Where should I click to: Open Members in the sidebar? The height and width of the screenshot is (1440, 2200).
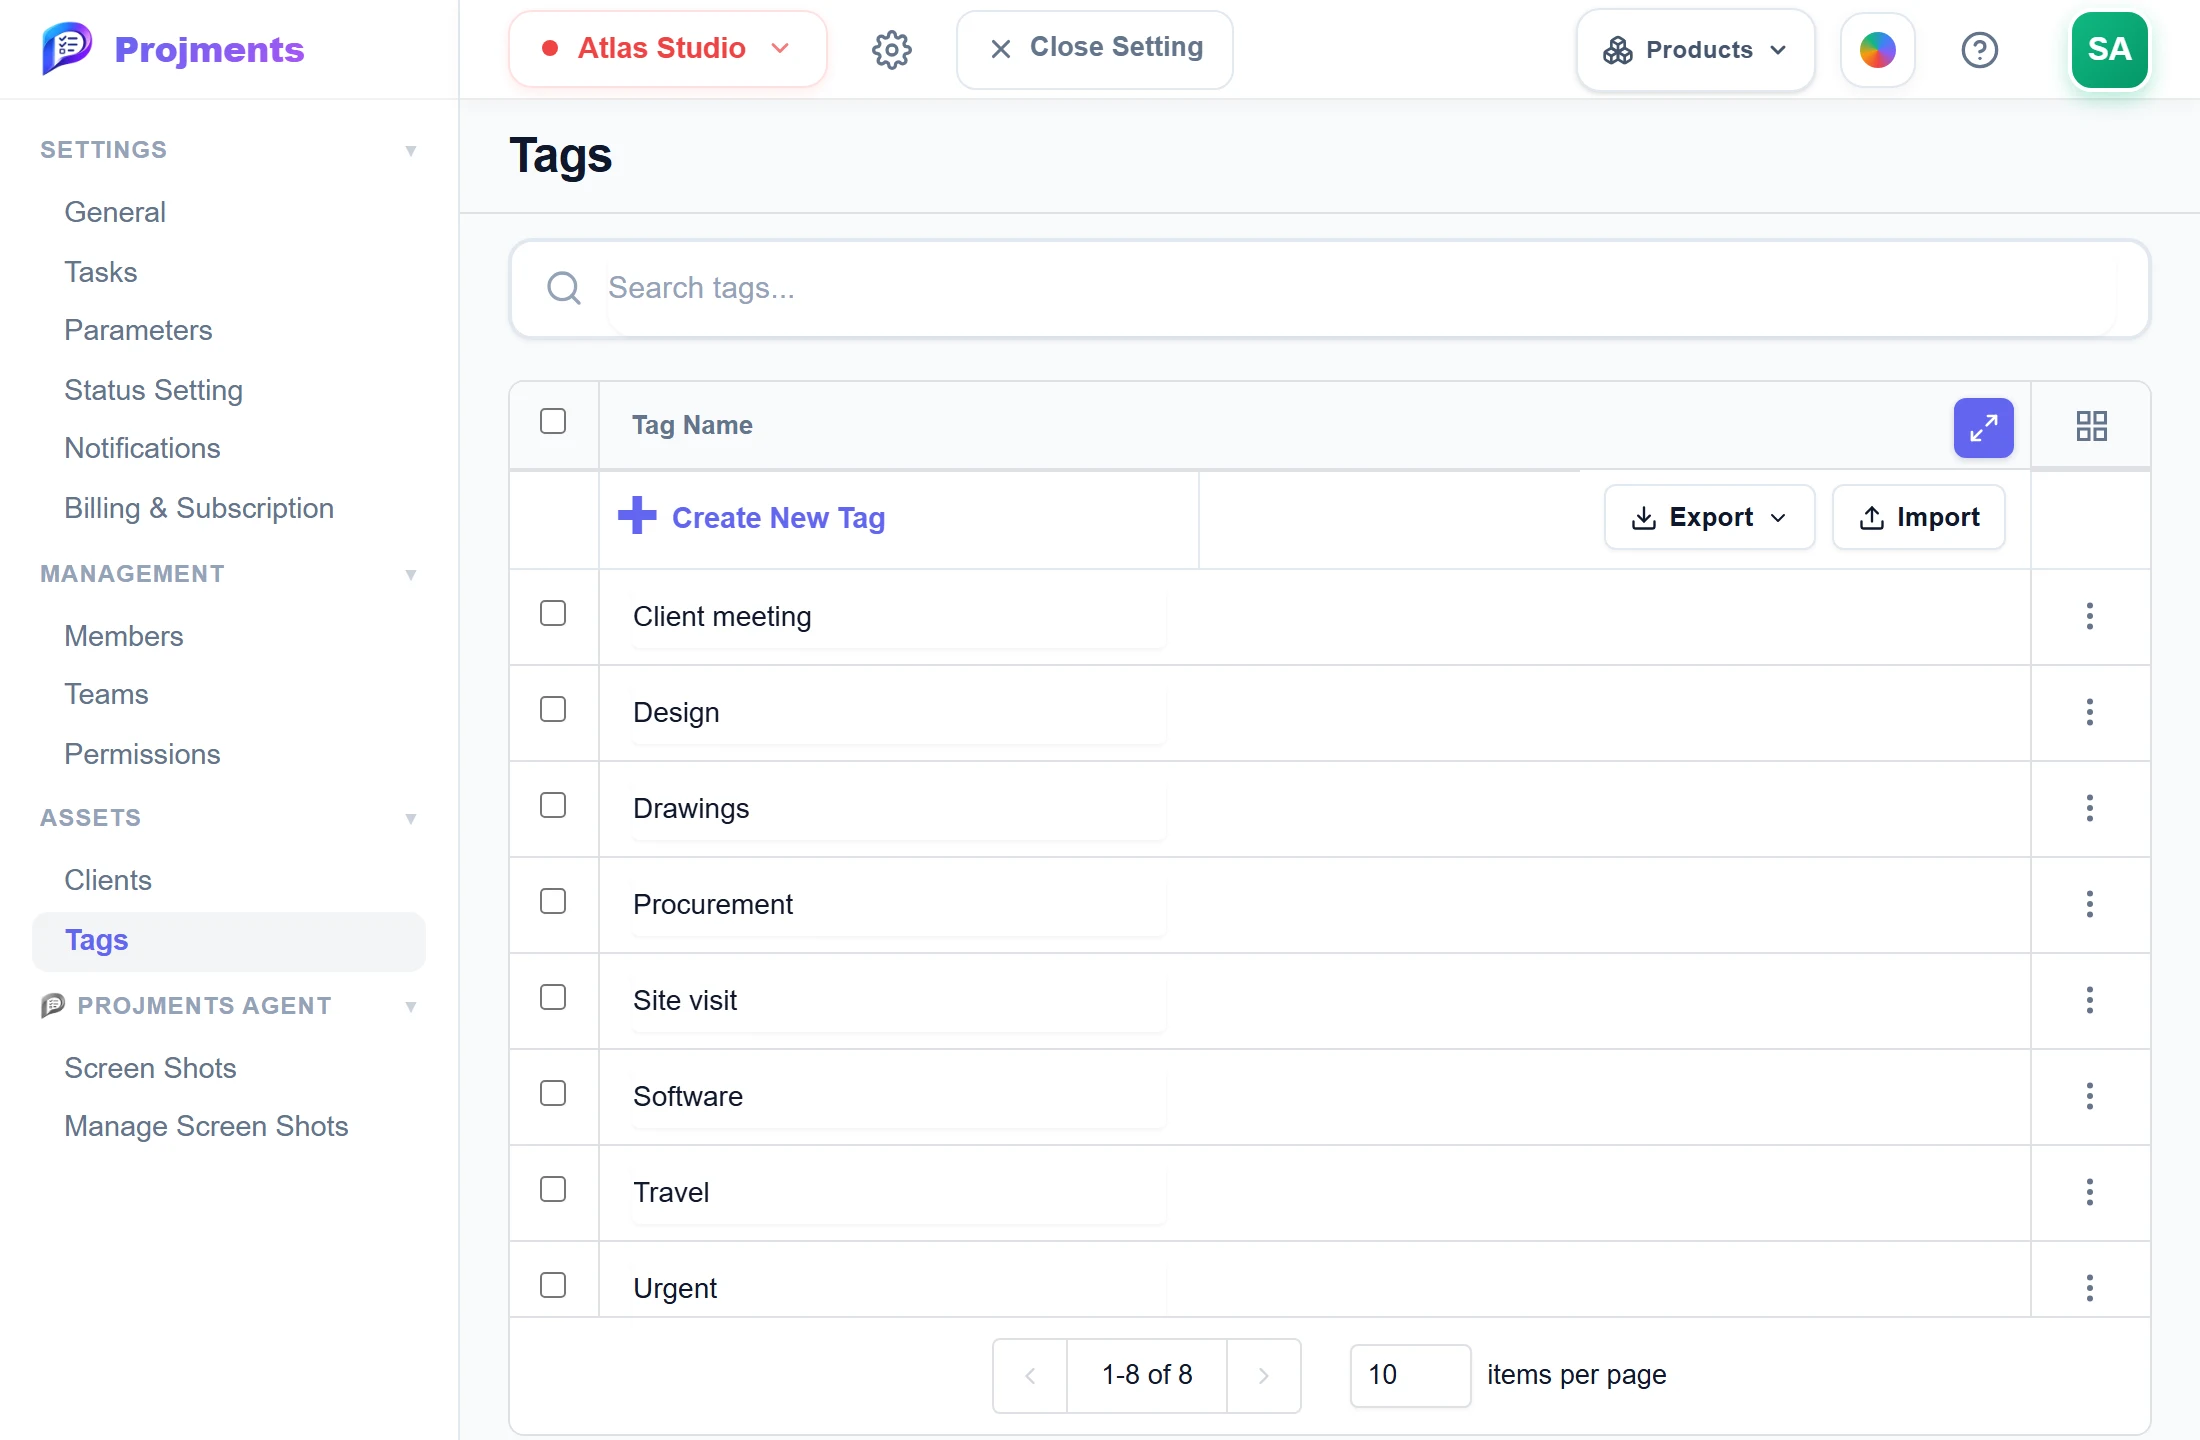click(x=124, y=636)
